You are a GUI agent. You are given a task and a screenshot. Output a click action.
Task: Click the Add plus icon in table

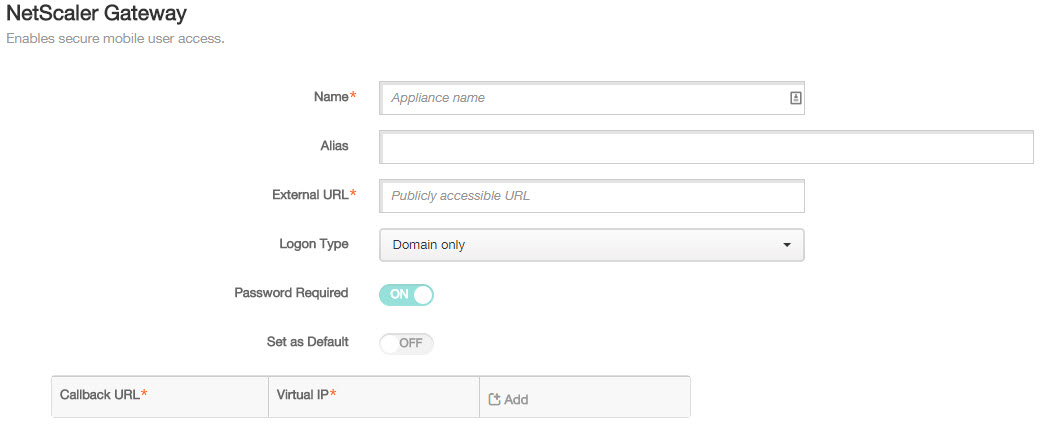tap(494, 399)
